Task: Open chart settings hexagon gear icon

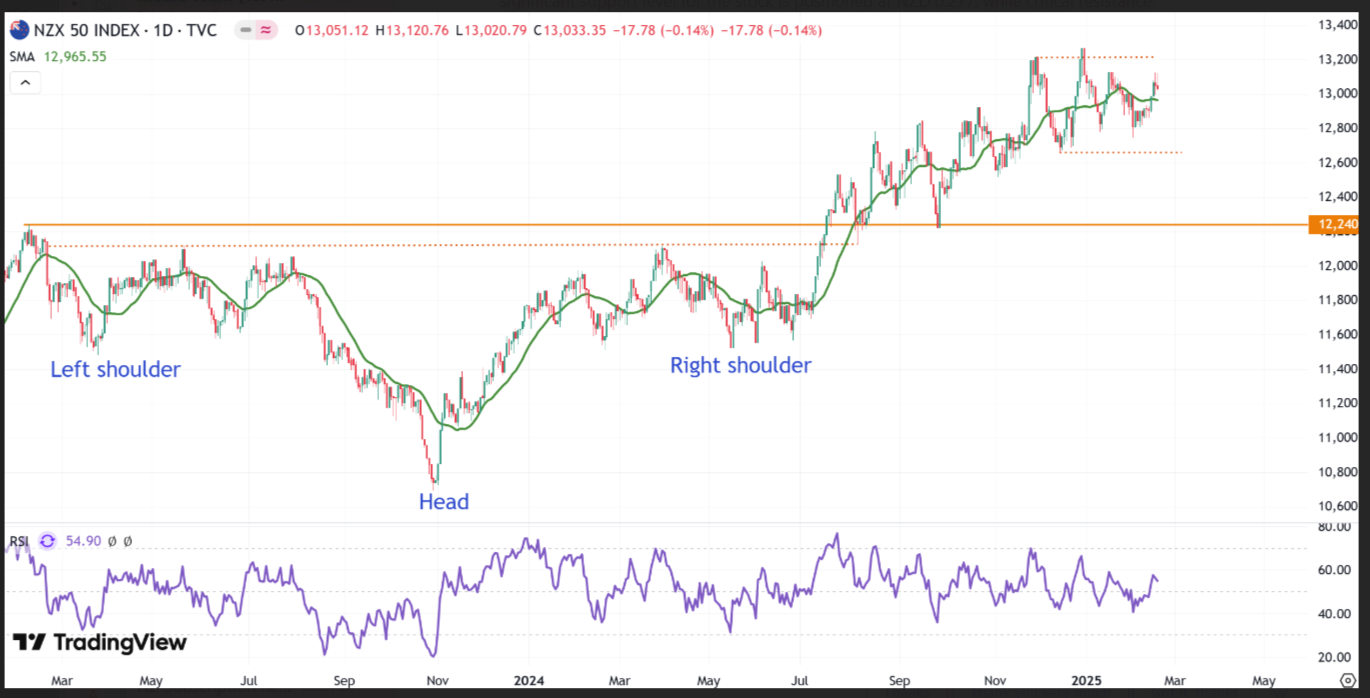Action: click(x=1346, y=681)
